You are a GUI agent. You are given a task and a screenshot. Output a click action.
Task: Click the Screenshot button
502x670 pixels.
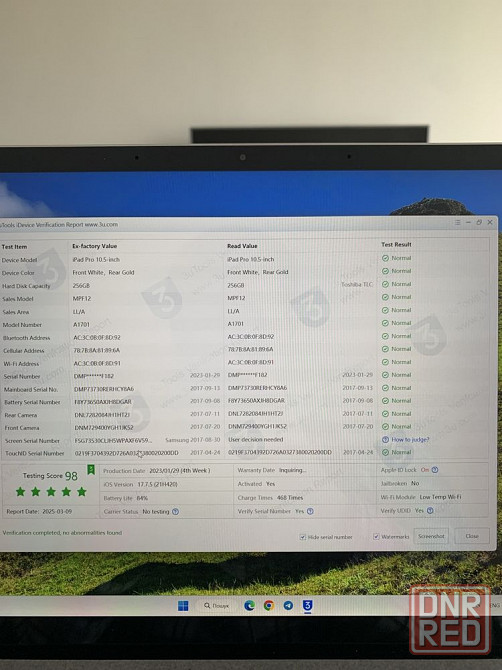click(431, 536)
